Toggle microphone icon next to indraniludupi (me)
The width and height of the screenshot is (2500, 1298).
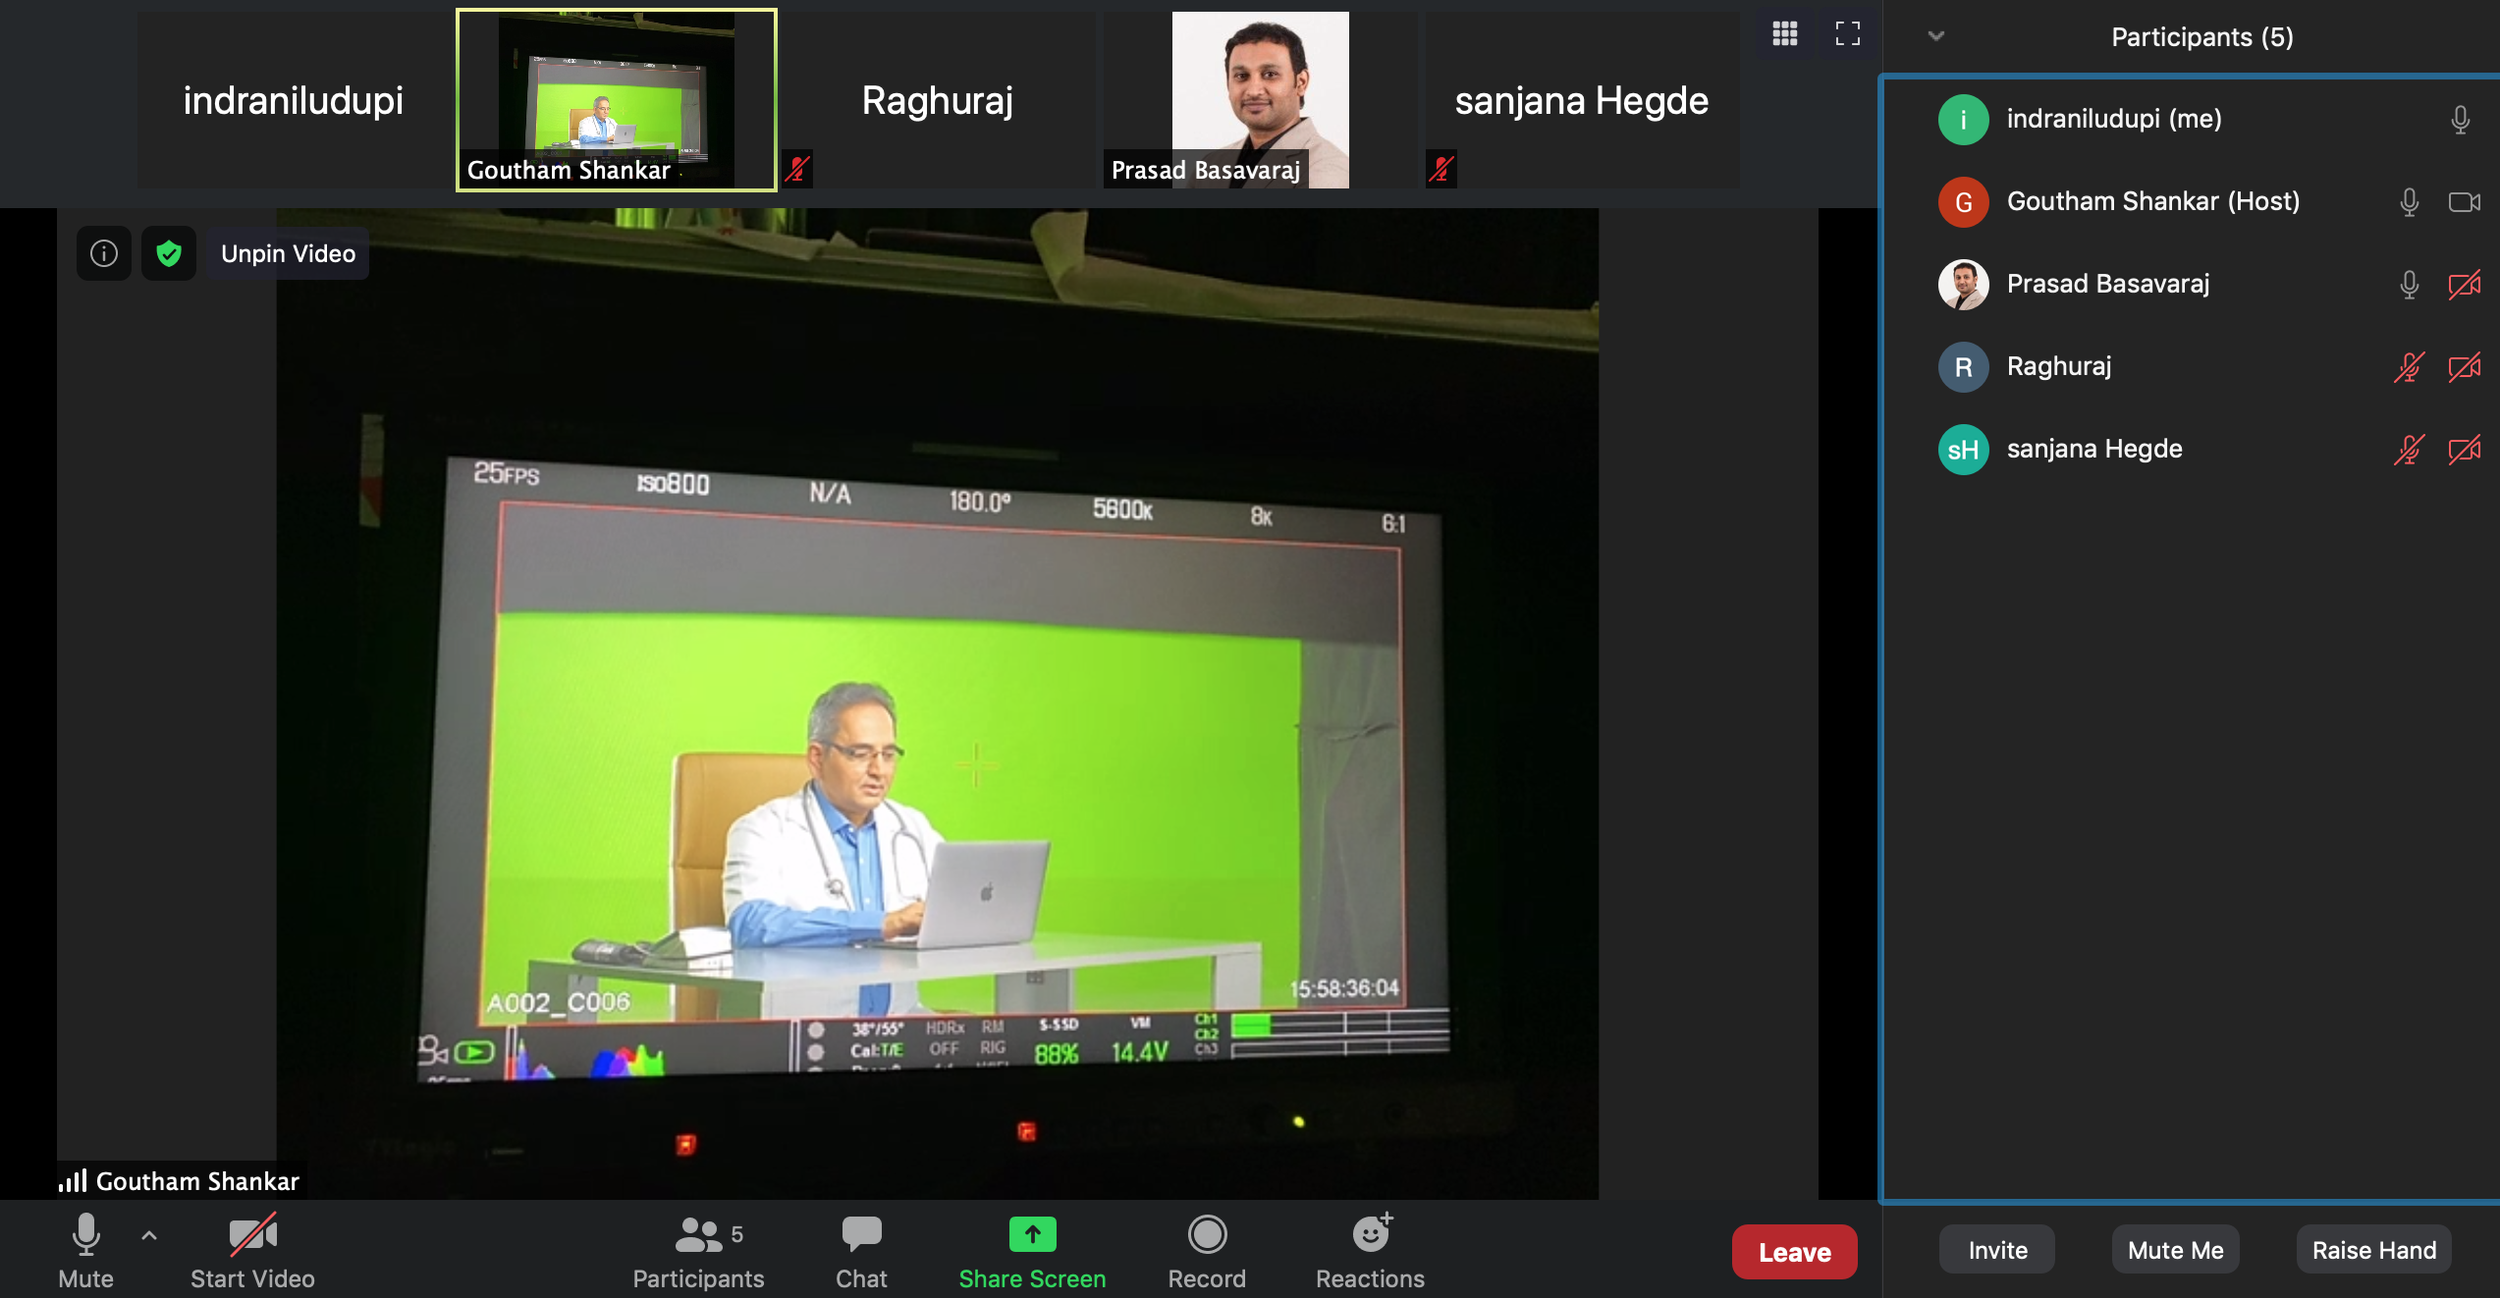2460,120
